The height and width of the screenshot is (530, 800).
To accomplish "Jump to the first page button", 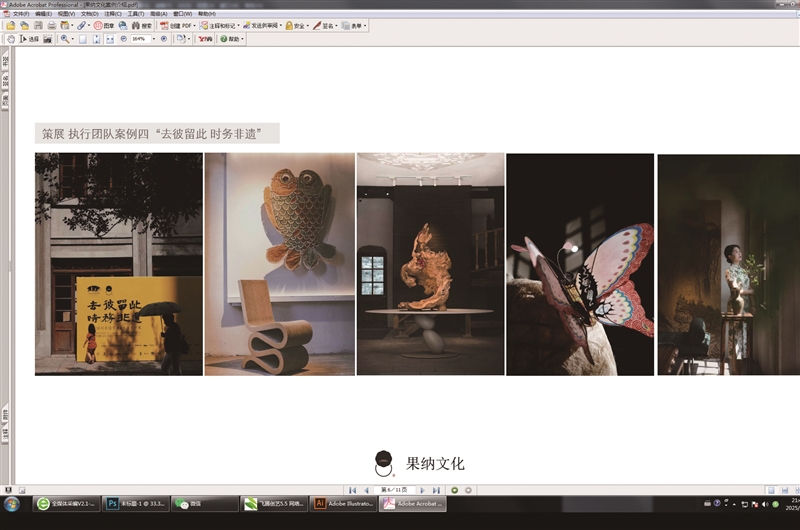I will (x=351, y=490).
